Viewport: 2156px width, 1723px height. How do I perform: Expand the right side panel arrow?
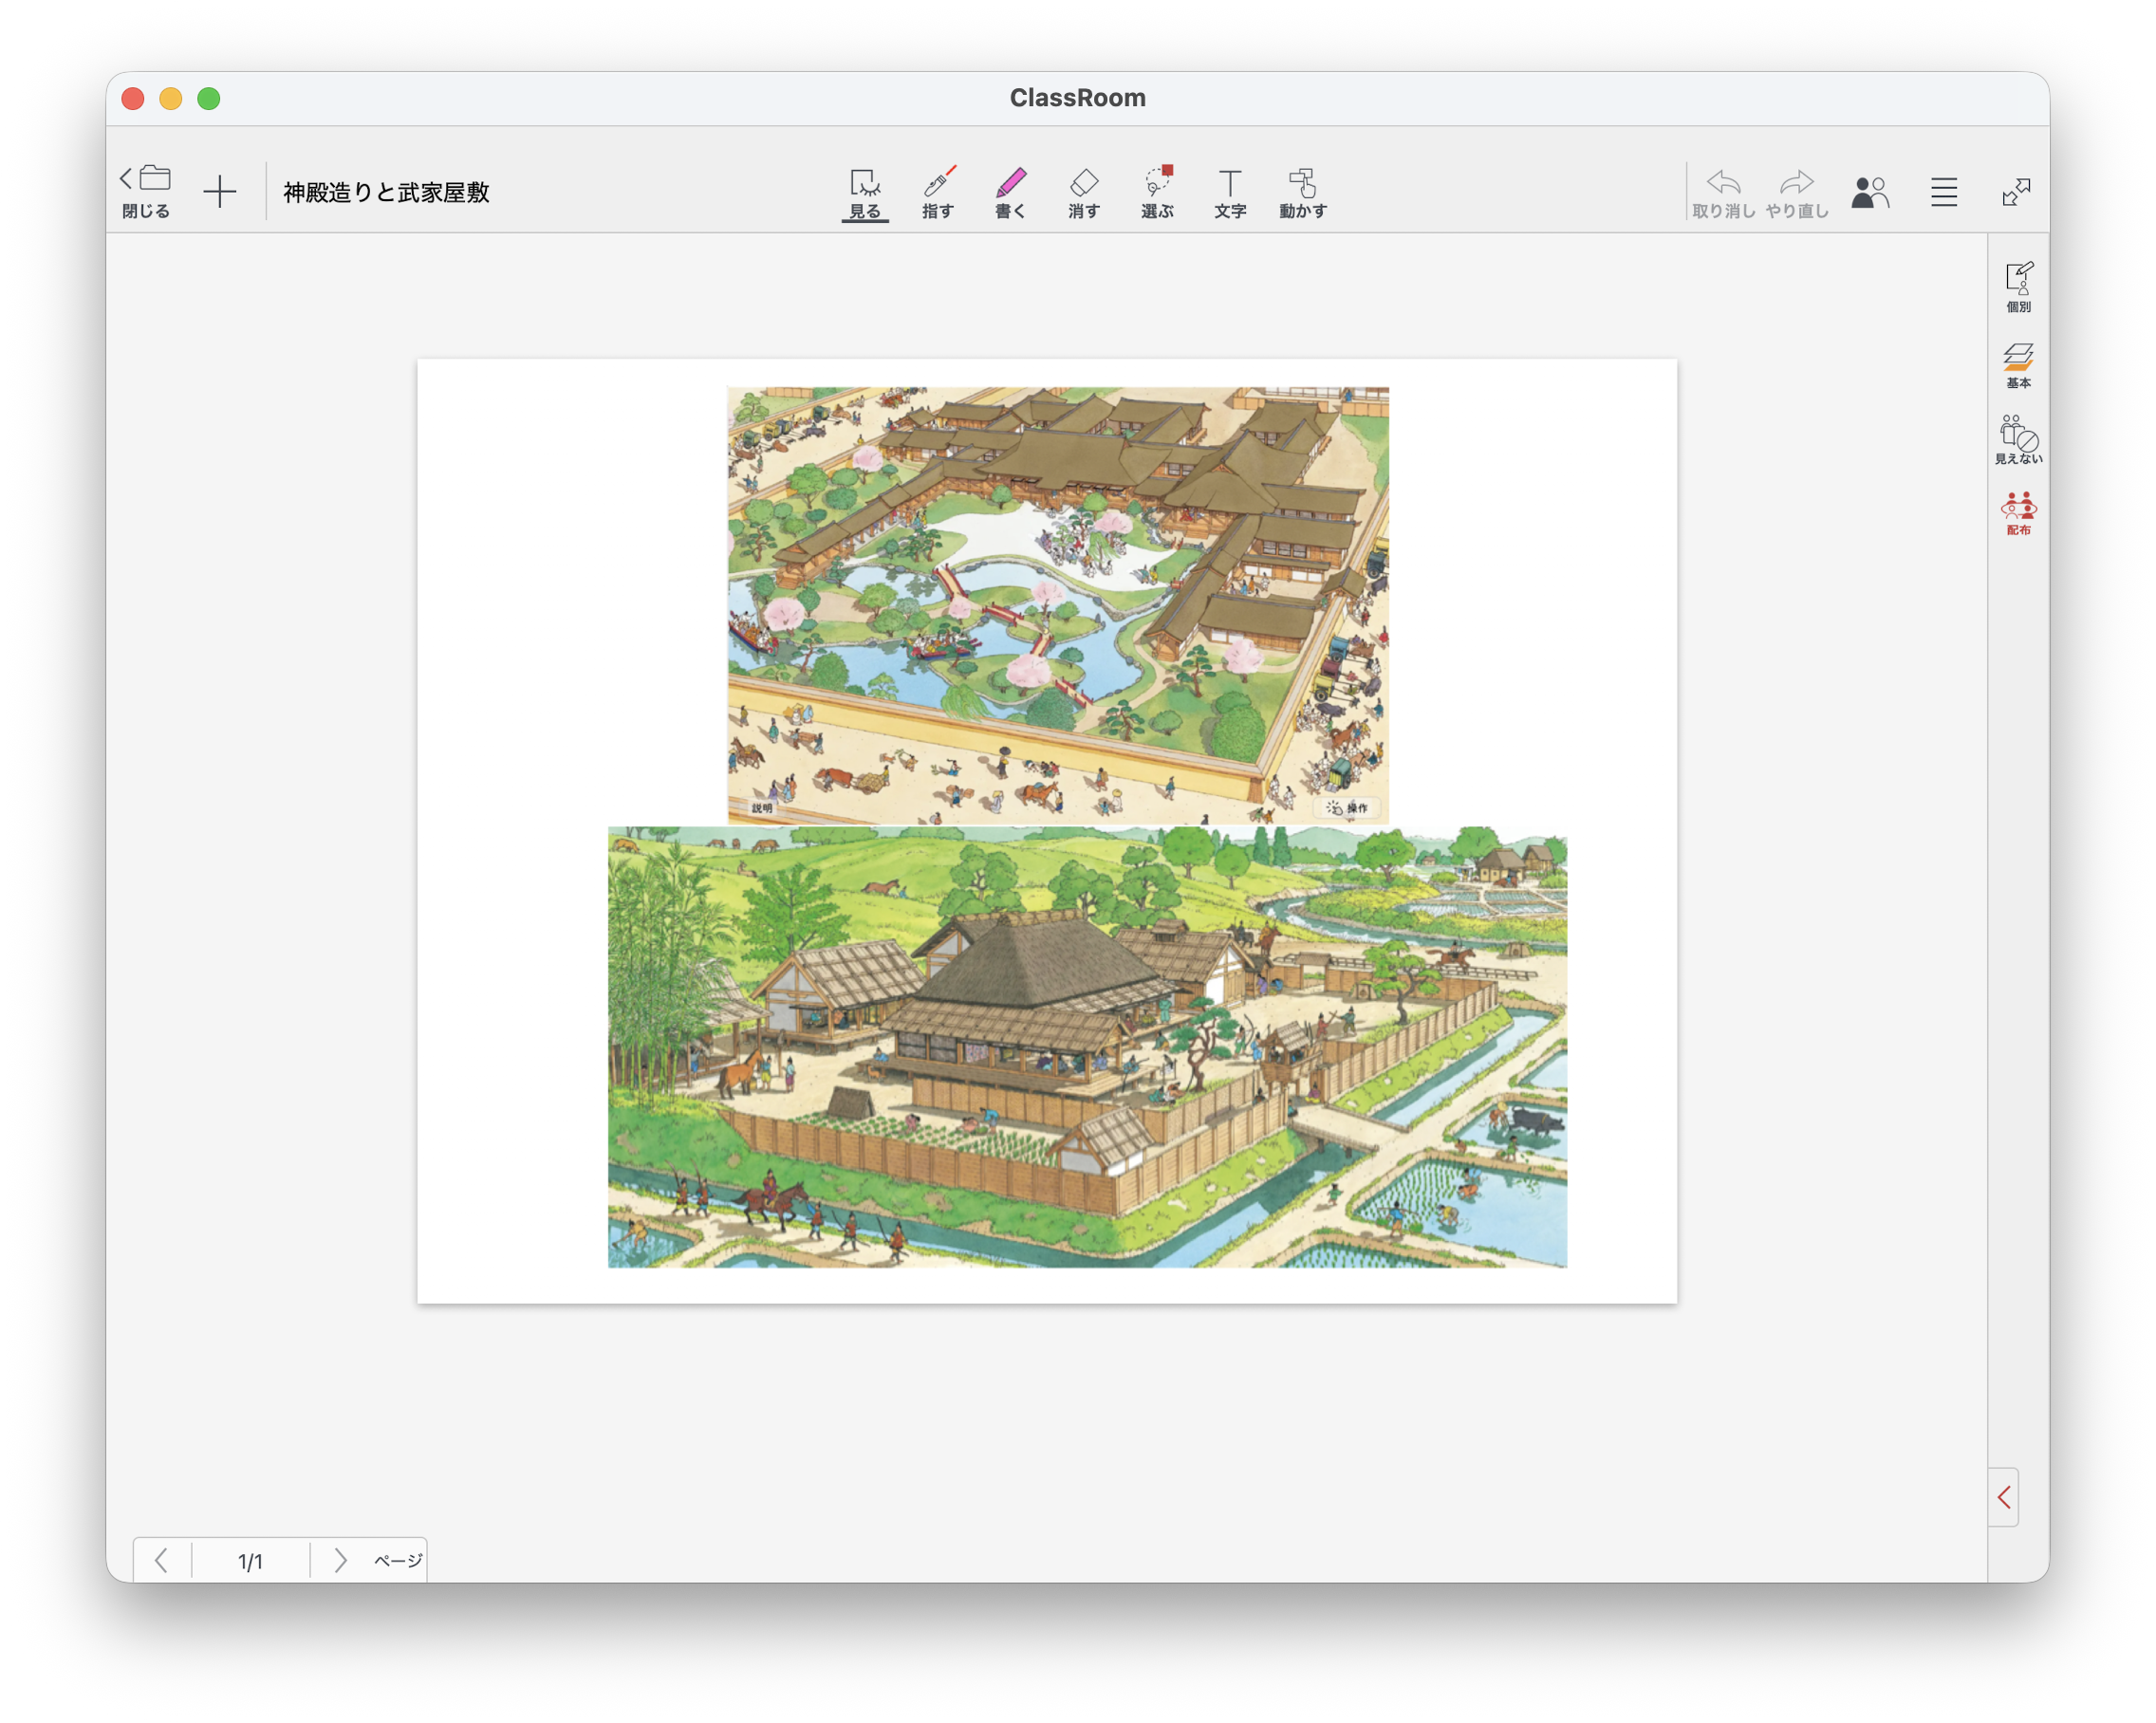2003,1496
